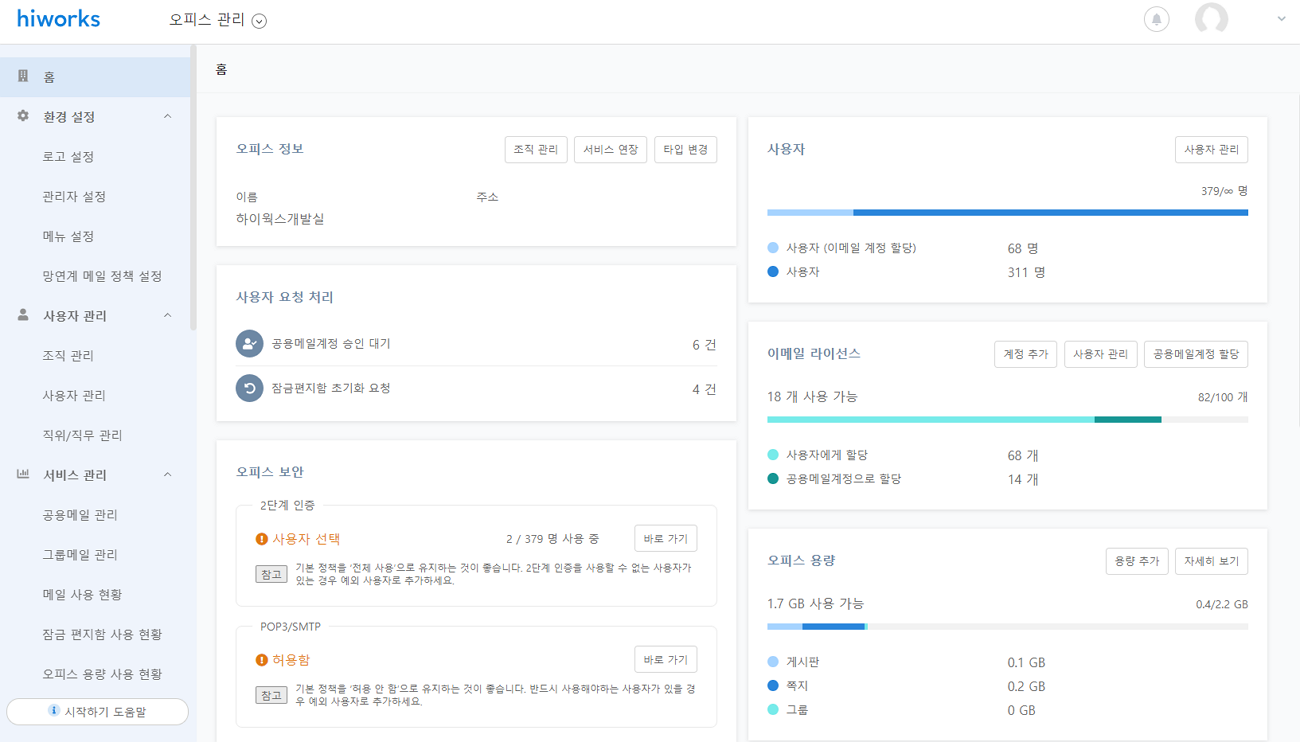Open the notification bell

coord(1156,19)
